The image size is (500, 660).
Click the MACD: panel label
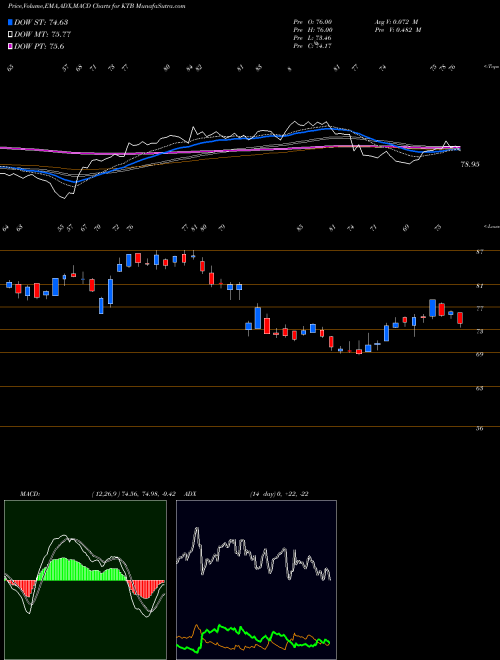(29, 494)
